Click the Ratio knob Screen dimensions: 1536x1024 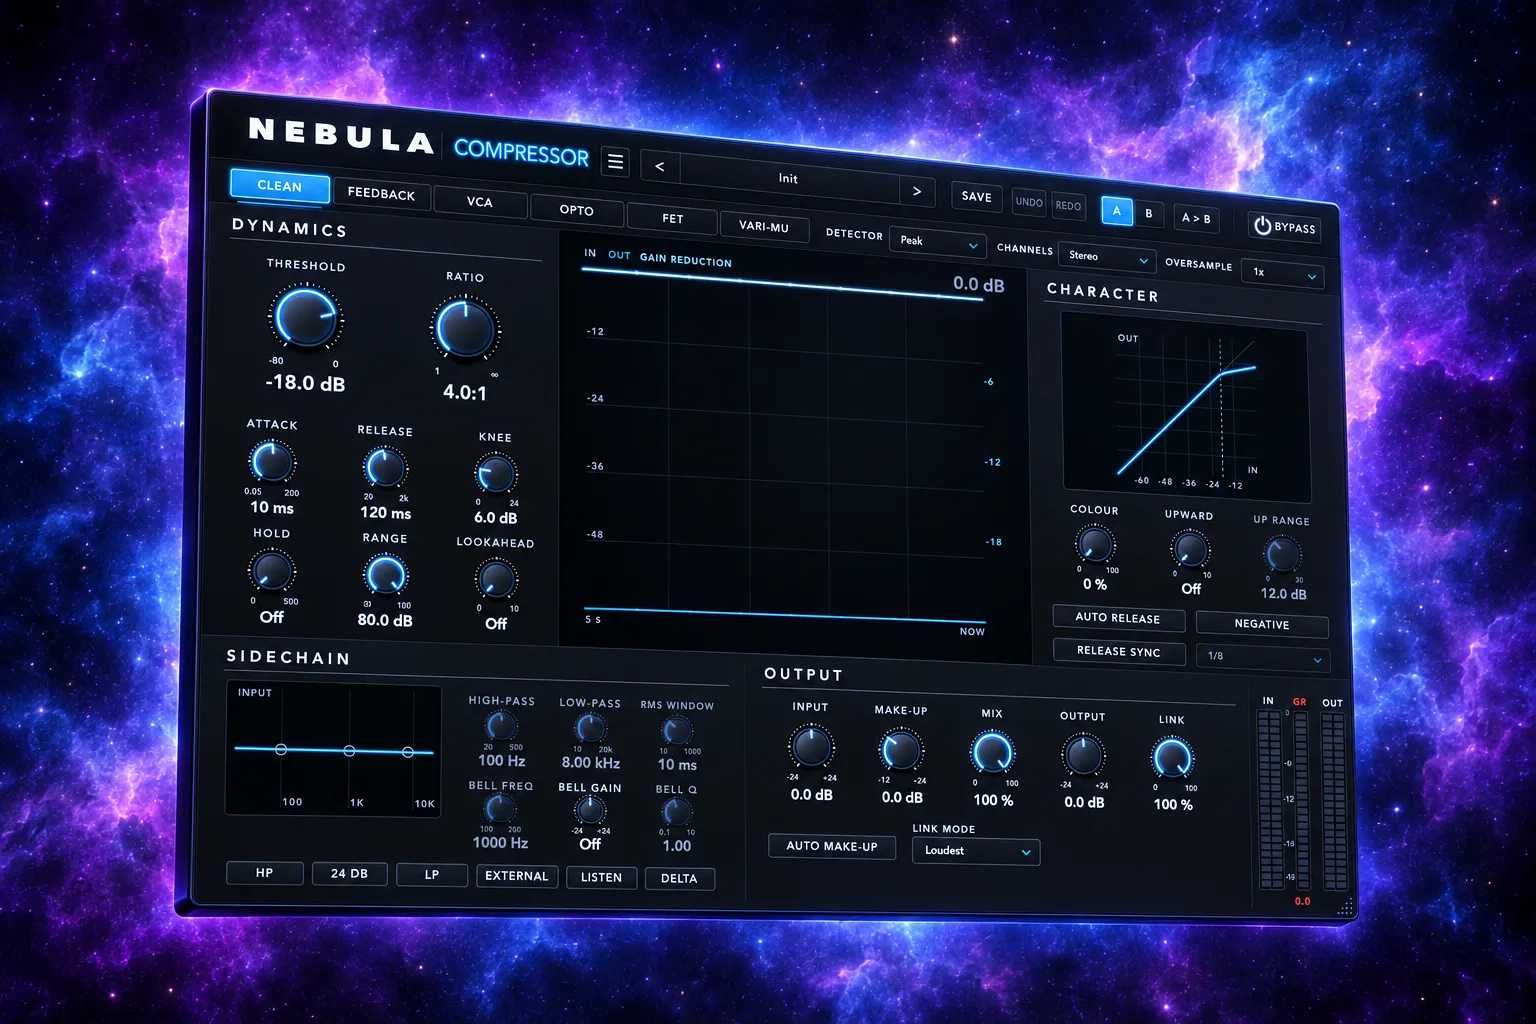[465, 328]
